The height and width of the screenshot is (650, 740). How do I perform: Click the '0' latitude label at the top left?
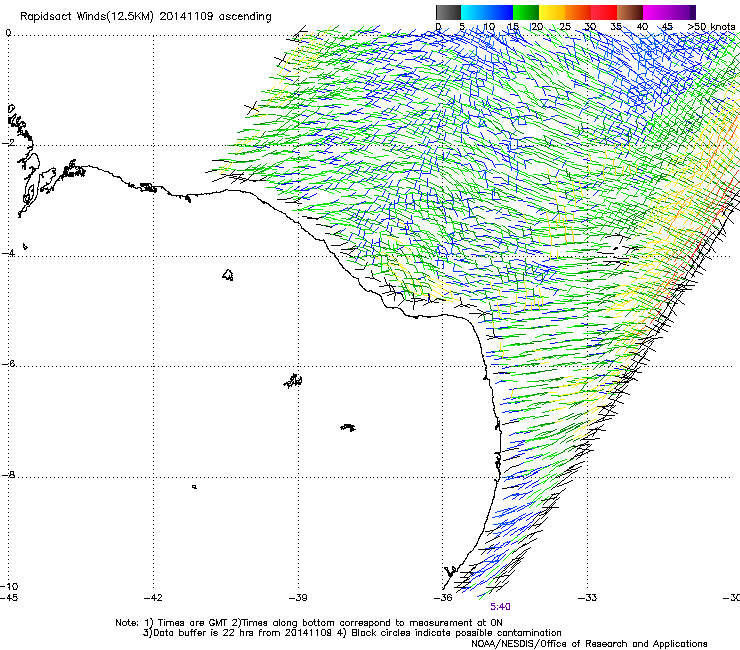point(8,33)
